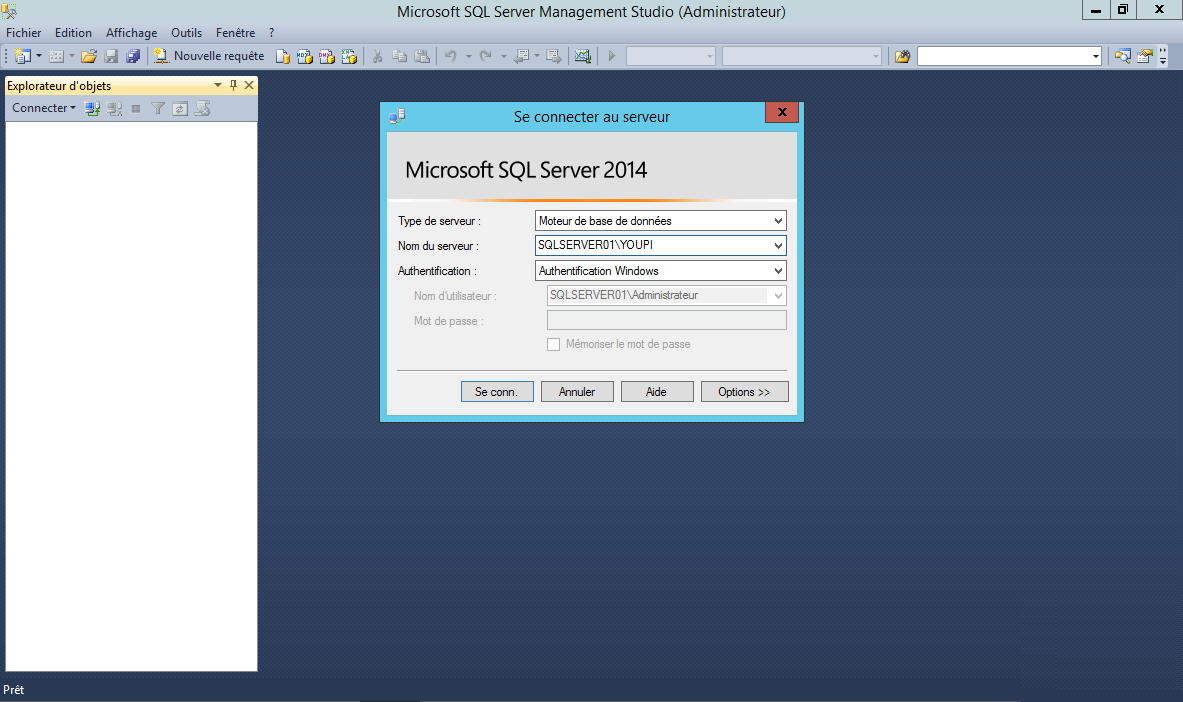Open the Solution Explorer search icon
Screen dimensions: 1183x702
1123,56
